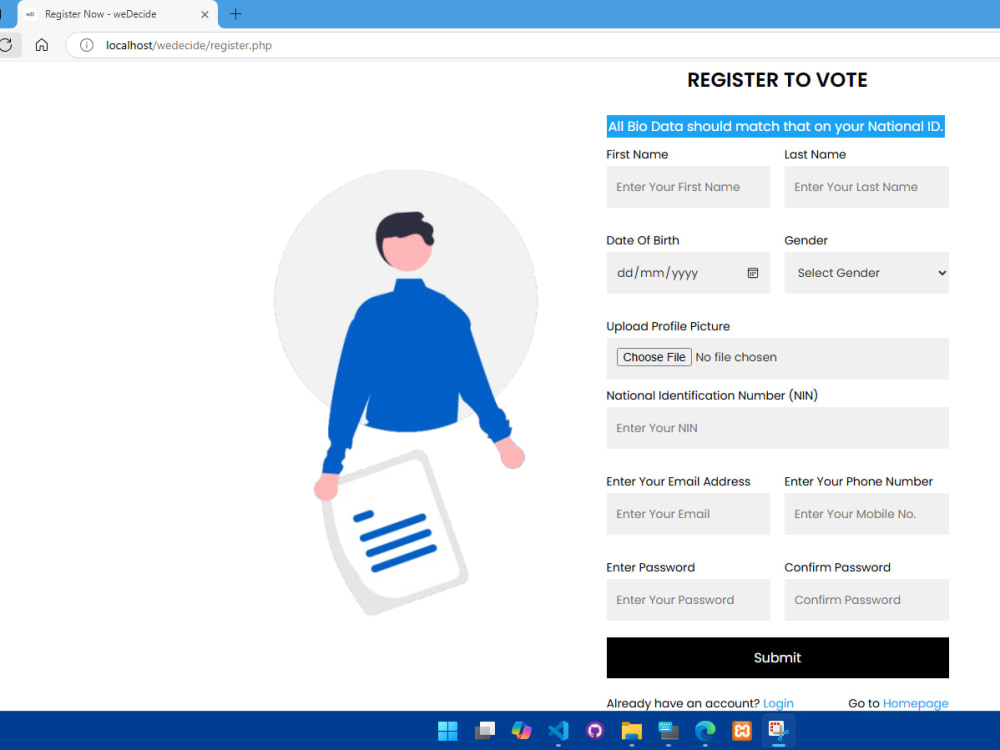This screenshot has height=750, width=1000.
Task: Click the Date Of Birth field
Action: (x=688, y=273)
